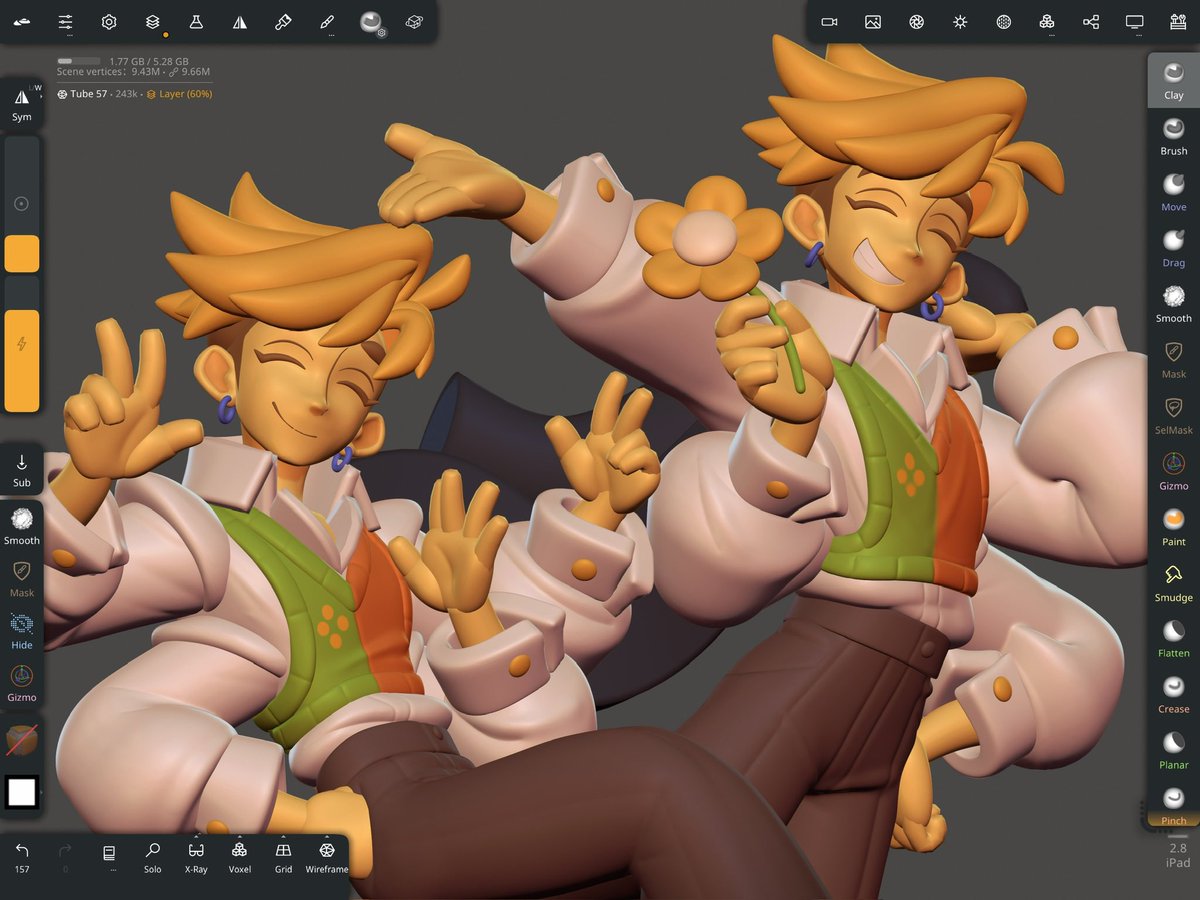
Task: Toggle Sub mode in the left panel
Action: 21,469
